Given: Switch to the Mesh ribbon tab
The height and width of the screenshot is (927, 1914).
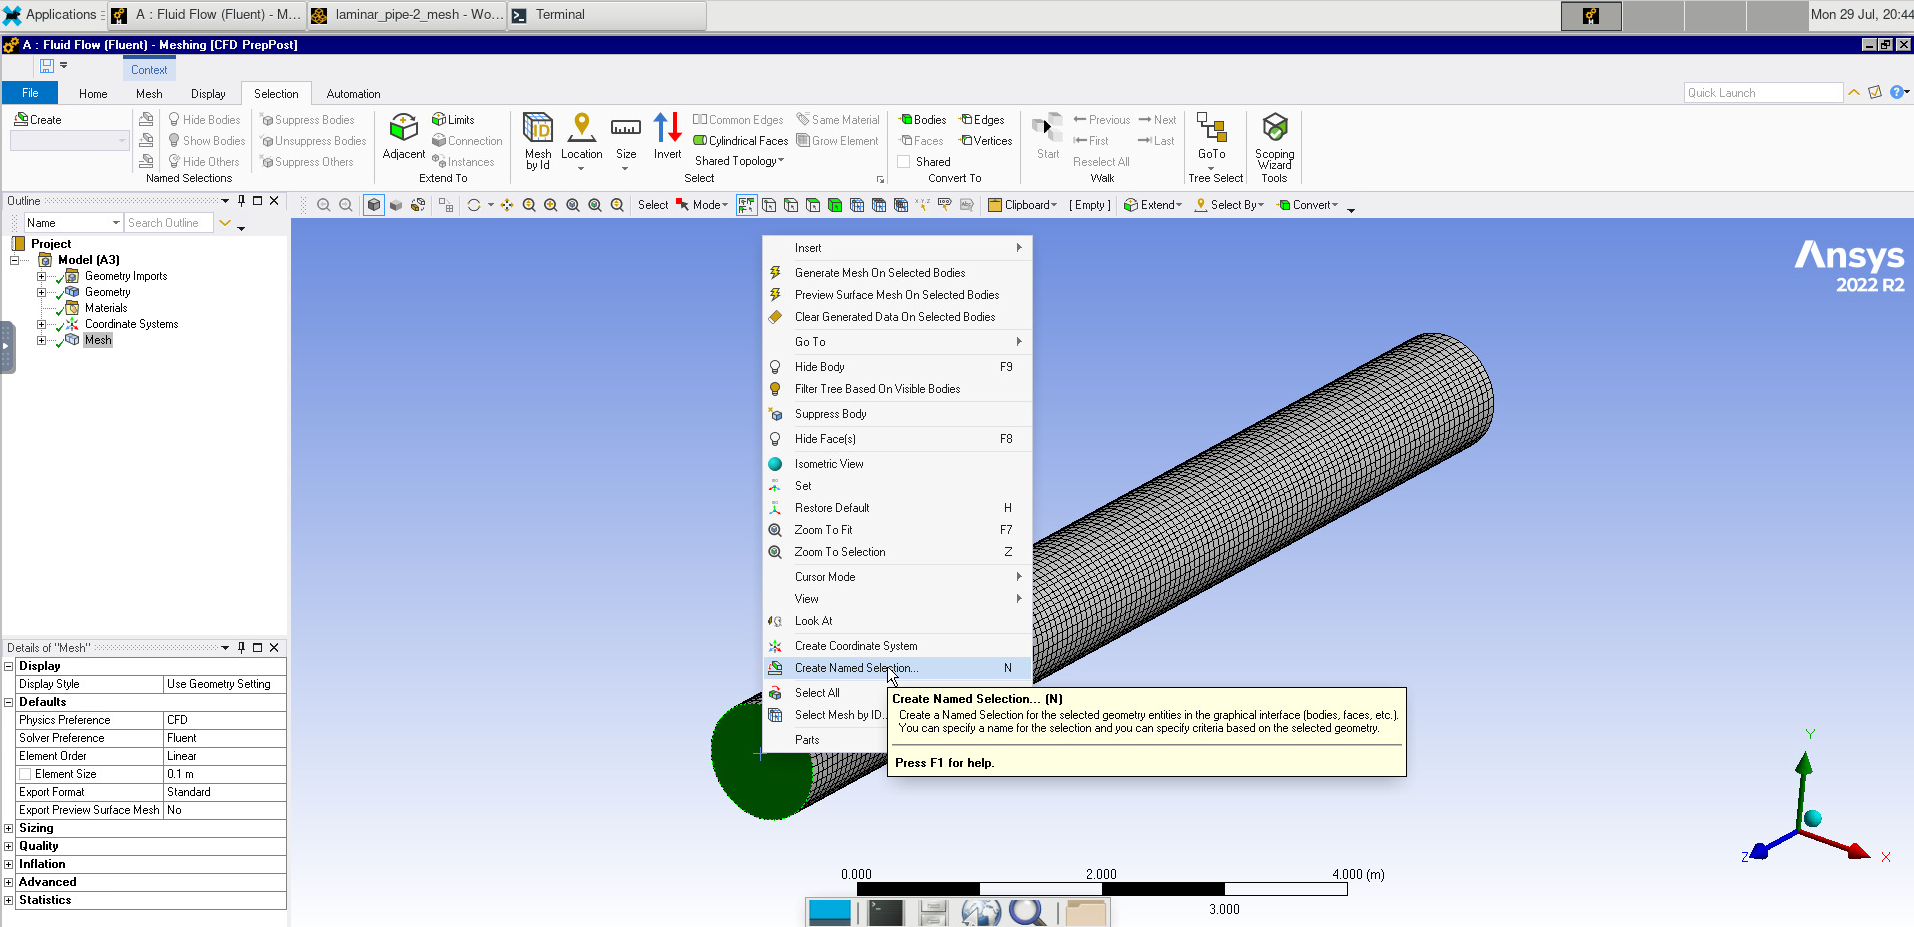Looking at the screenshot, I should pos(149,94).
